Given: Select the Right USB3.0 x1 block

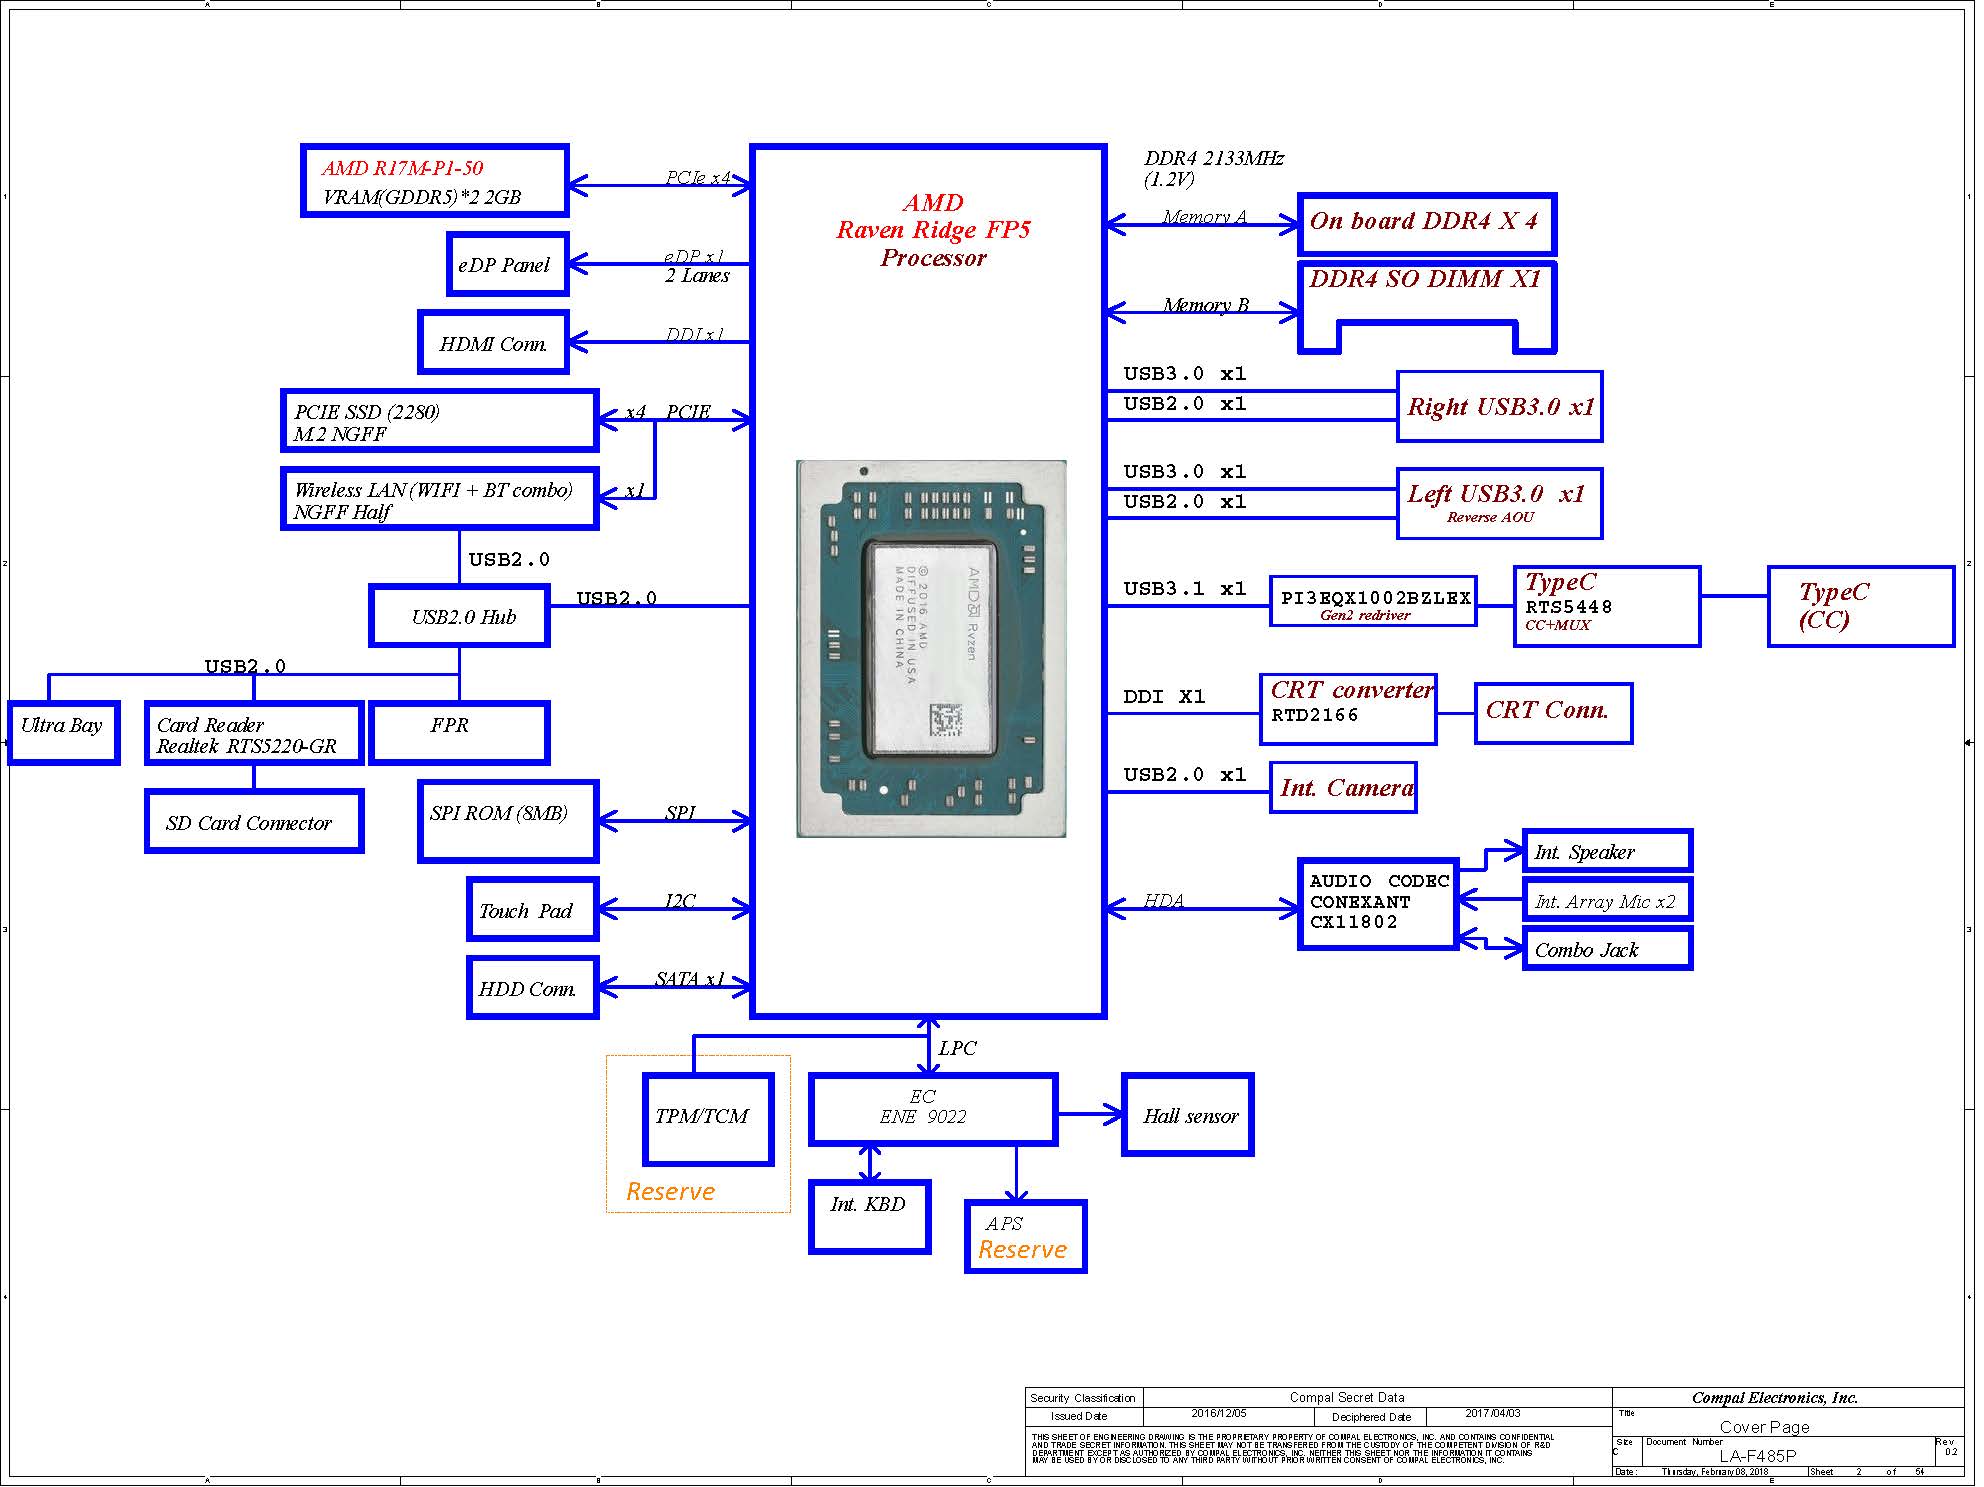Looking at the screenshot, I should (x=1500, y=406).
